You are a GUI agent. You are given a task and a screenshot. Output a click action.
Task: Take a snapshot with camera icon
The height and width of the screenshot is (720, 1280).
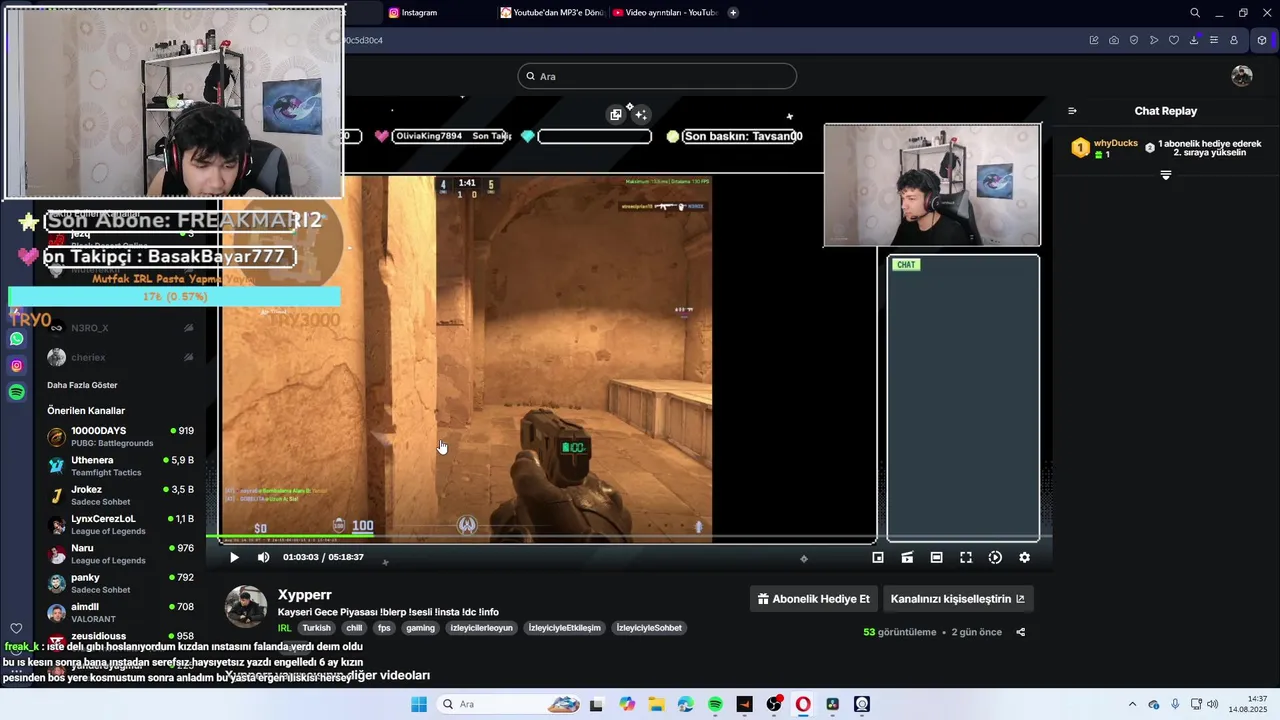[1114, 40]
